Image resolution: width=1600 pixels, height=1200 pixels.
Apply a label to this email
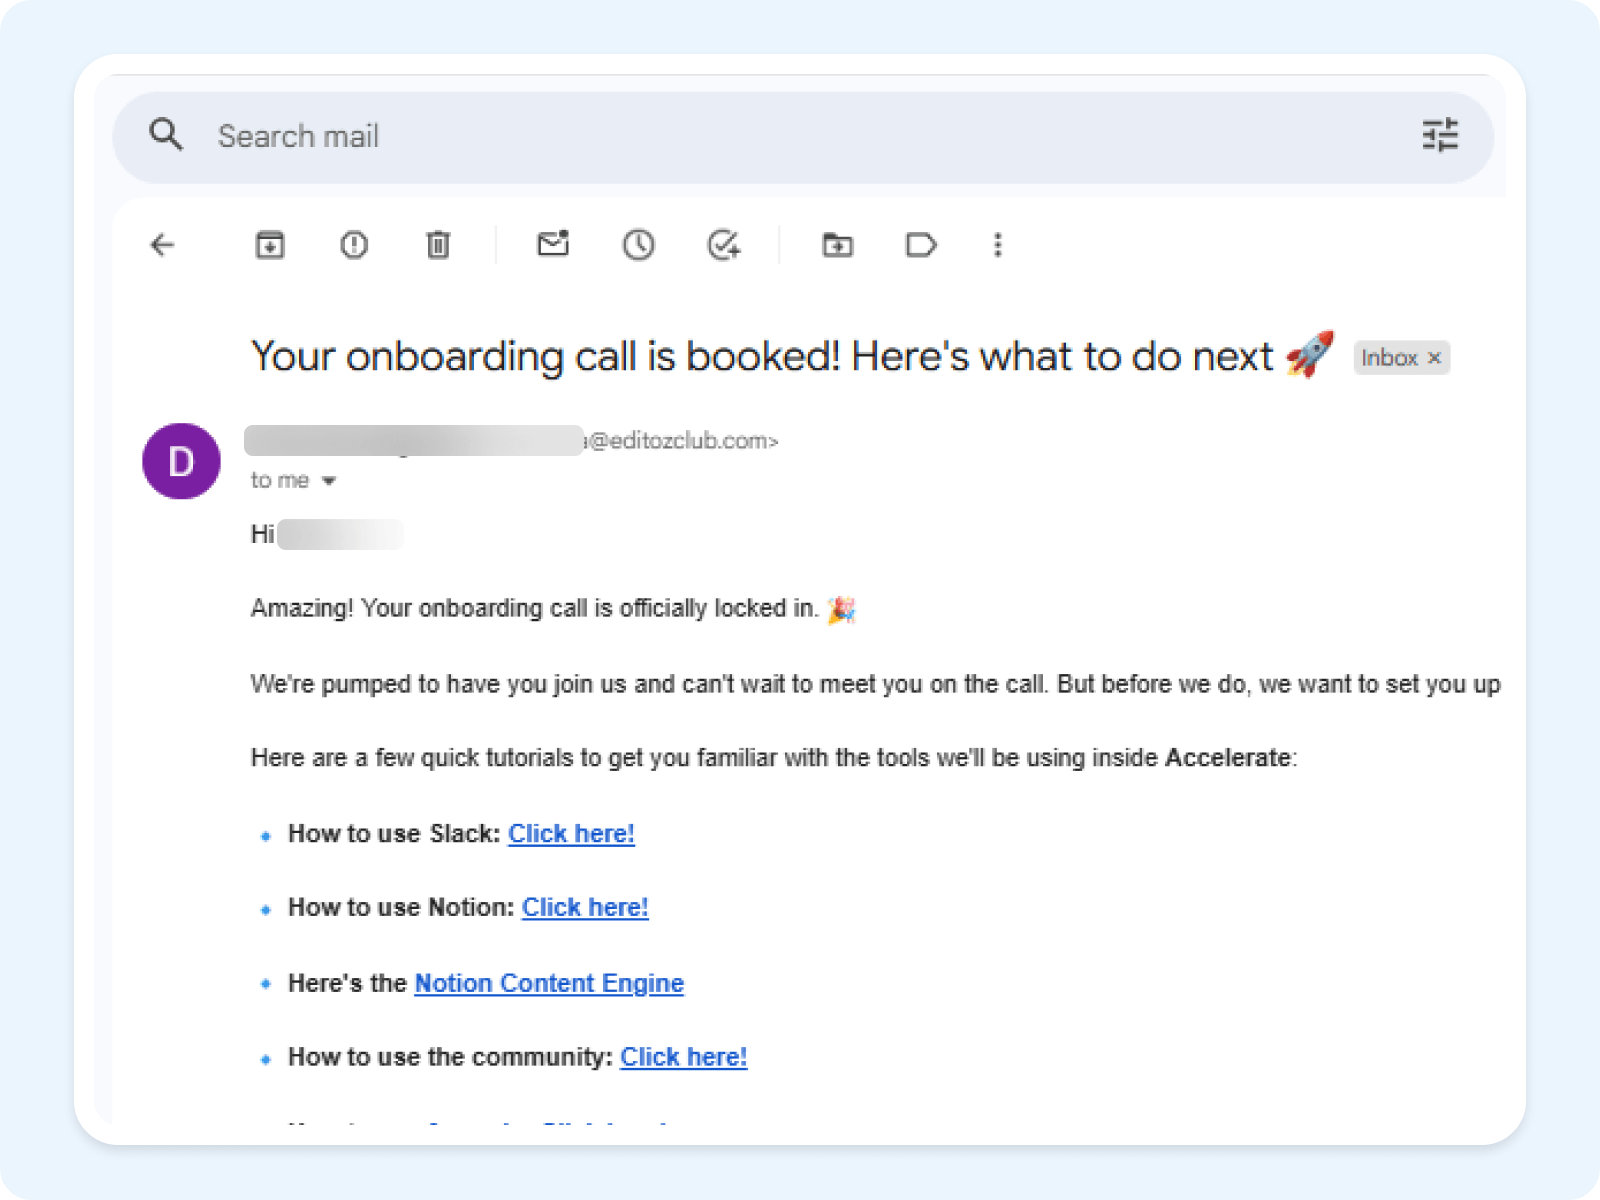pos(921,245)
